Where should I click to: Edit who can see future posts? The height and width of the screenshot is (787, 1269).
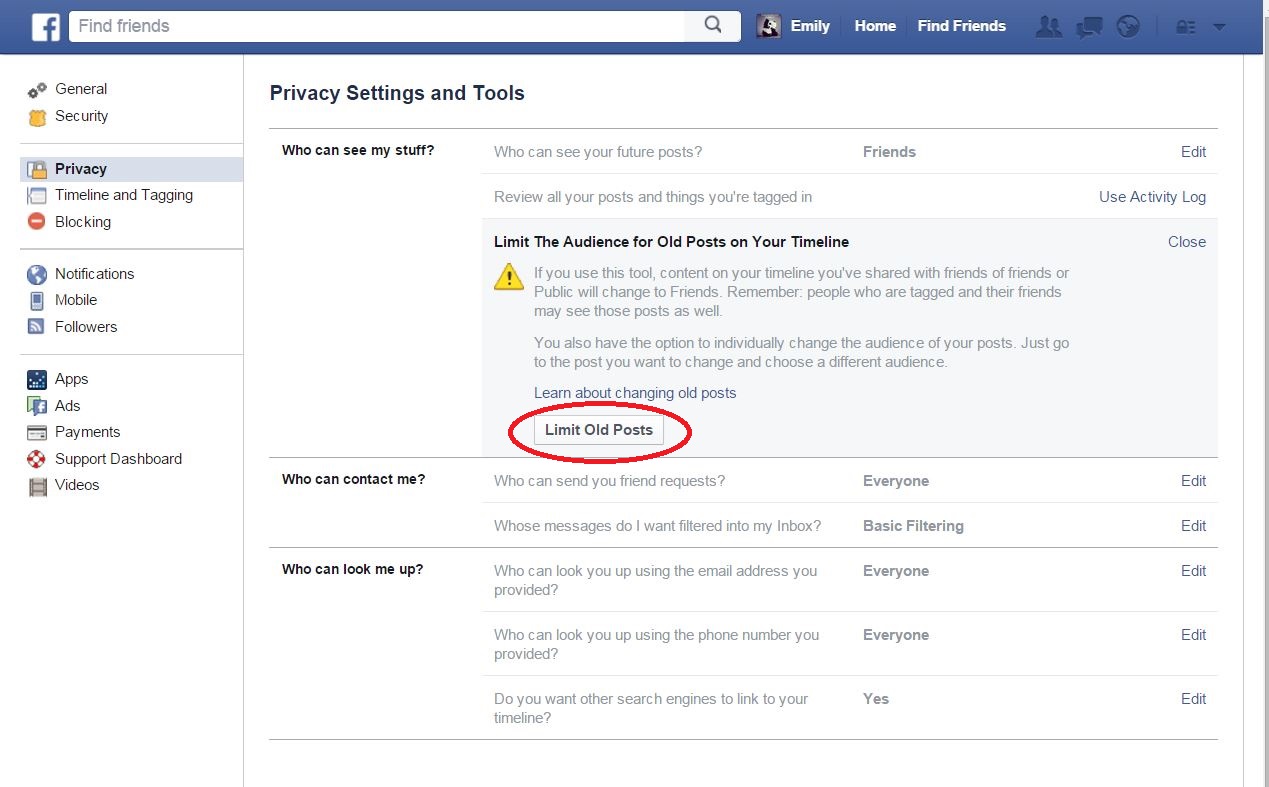click(1193, 152)
